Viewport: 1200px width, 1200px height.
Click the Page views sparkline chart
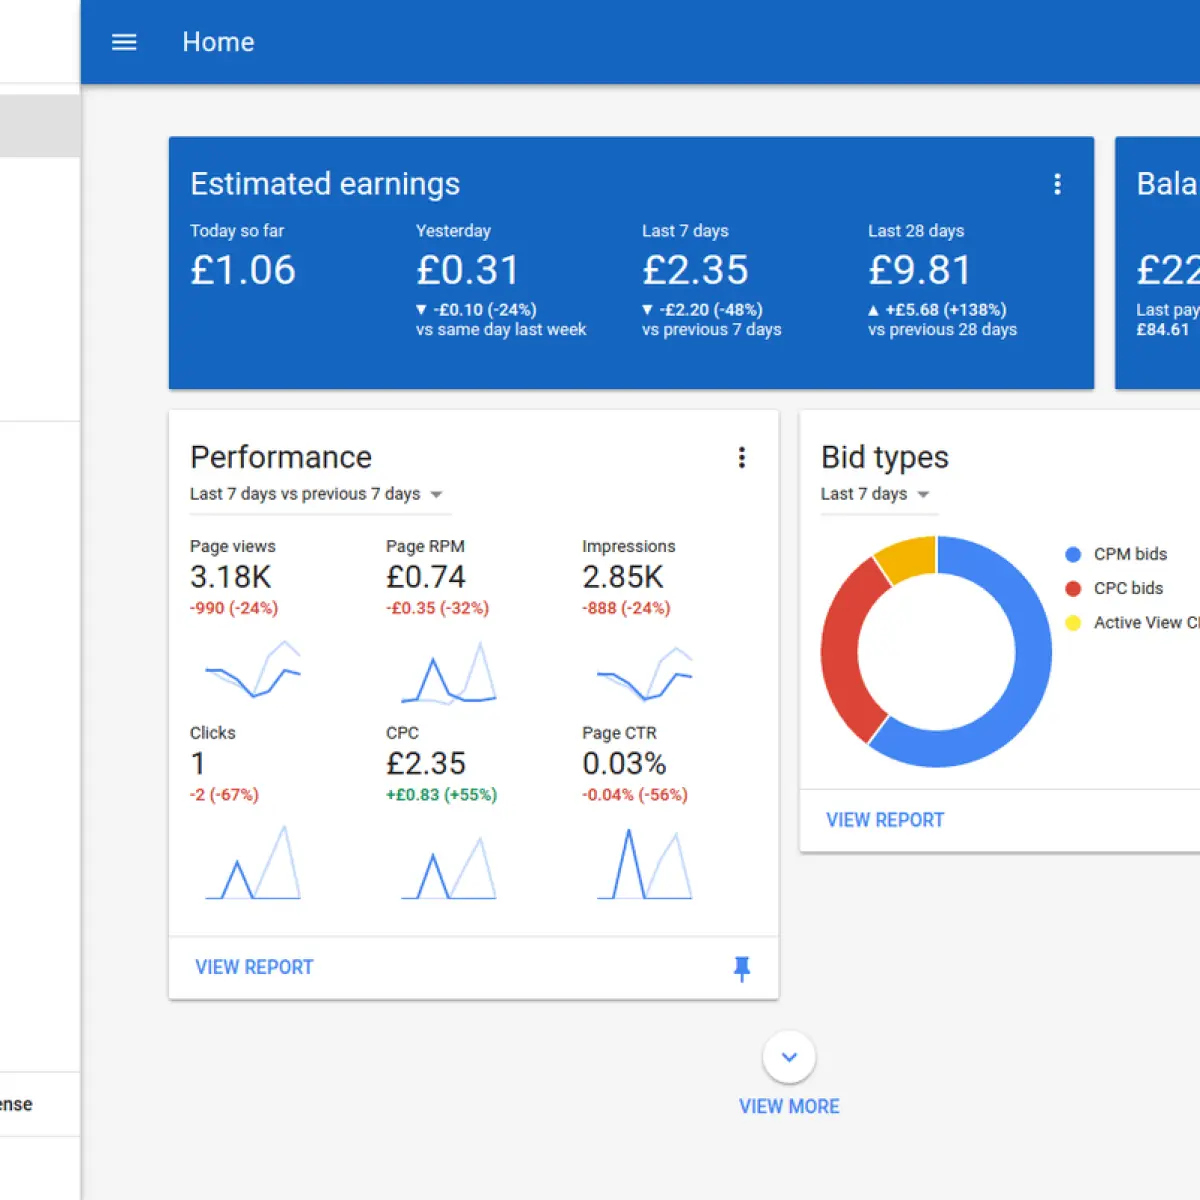253,669
